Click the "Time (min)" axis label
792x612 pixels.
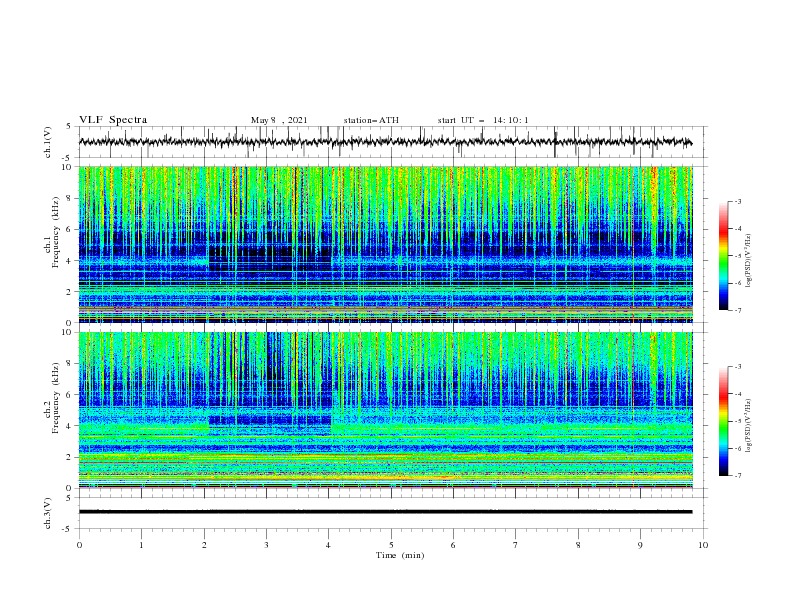pos(400,555)
